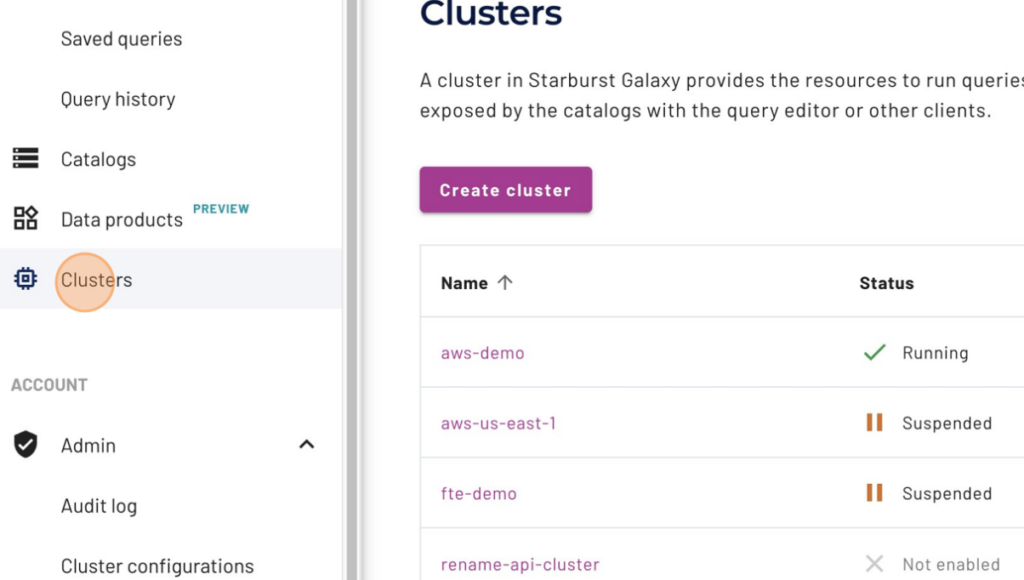Image resolution: width=1024 pixels, height=580 pixels.
Task: Click the Name column sort arrow
Action: [x=505, y=282]
